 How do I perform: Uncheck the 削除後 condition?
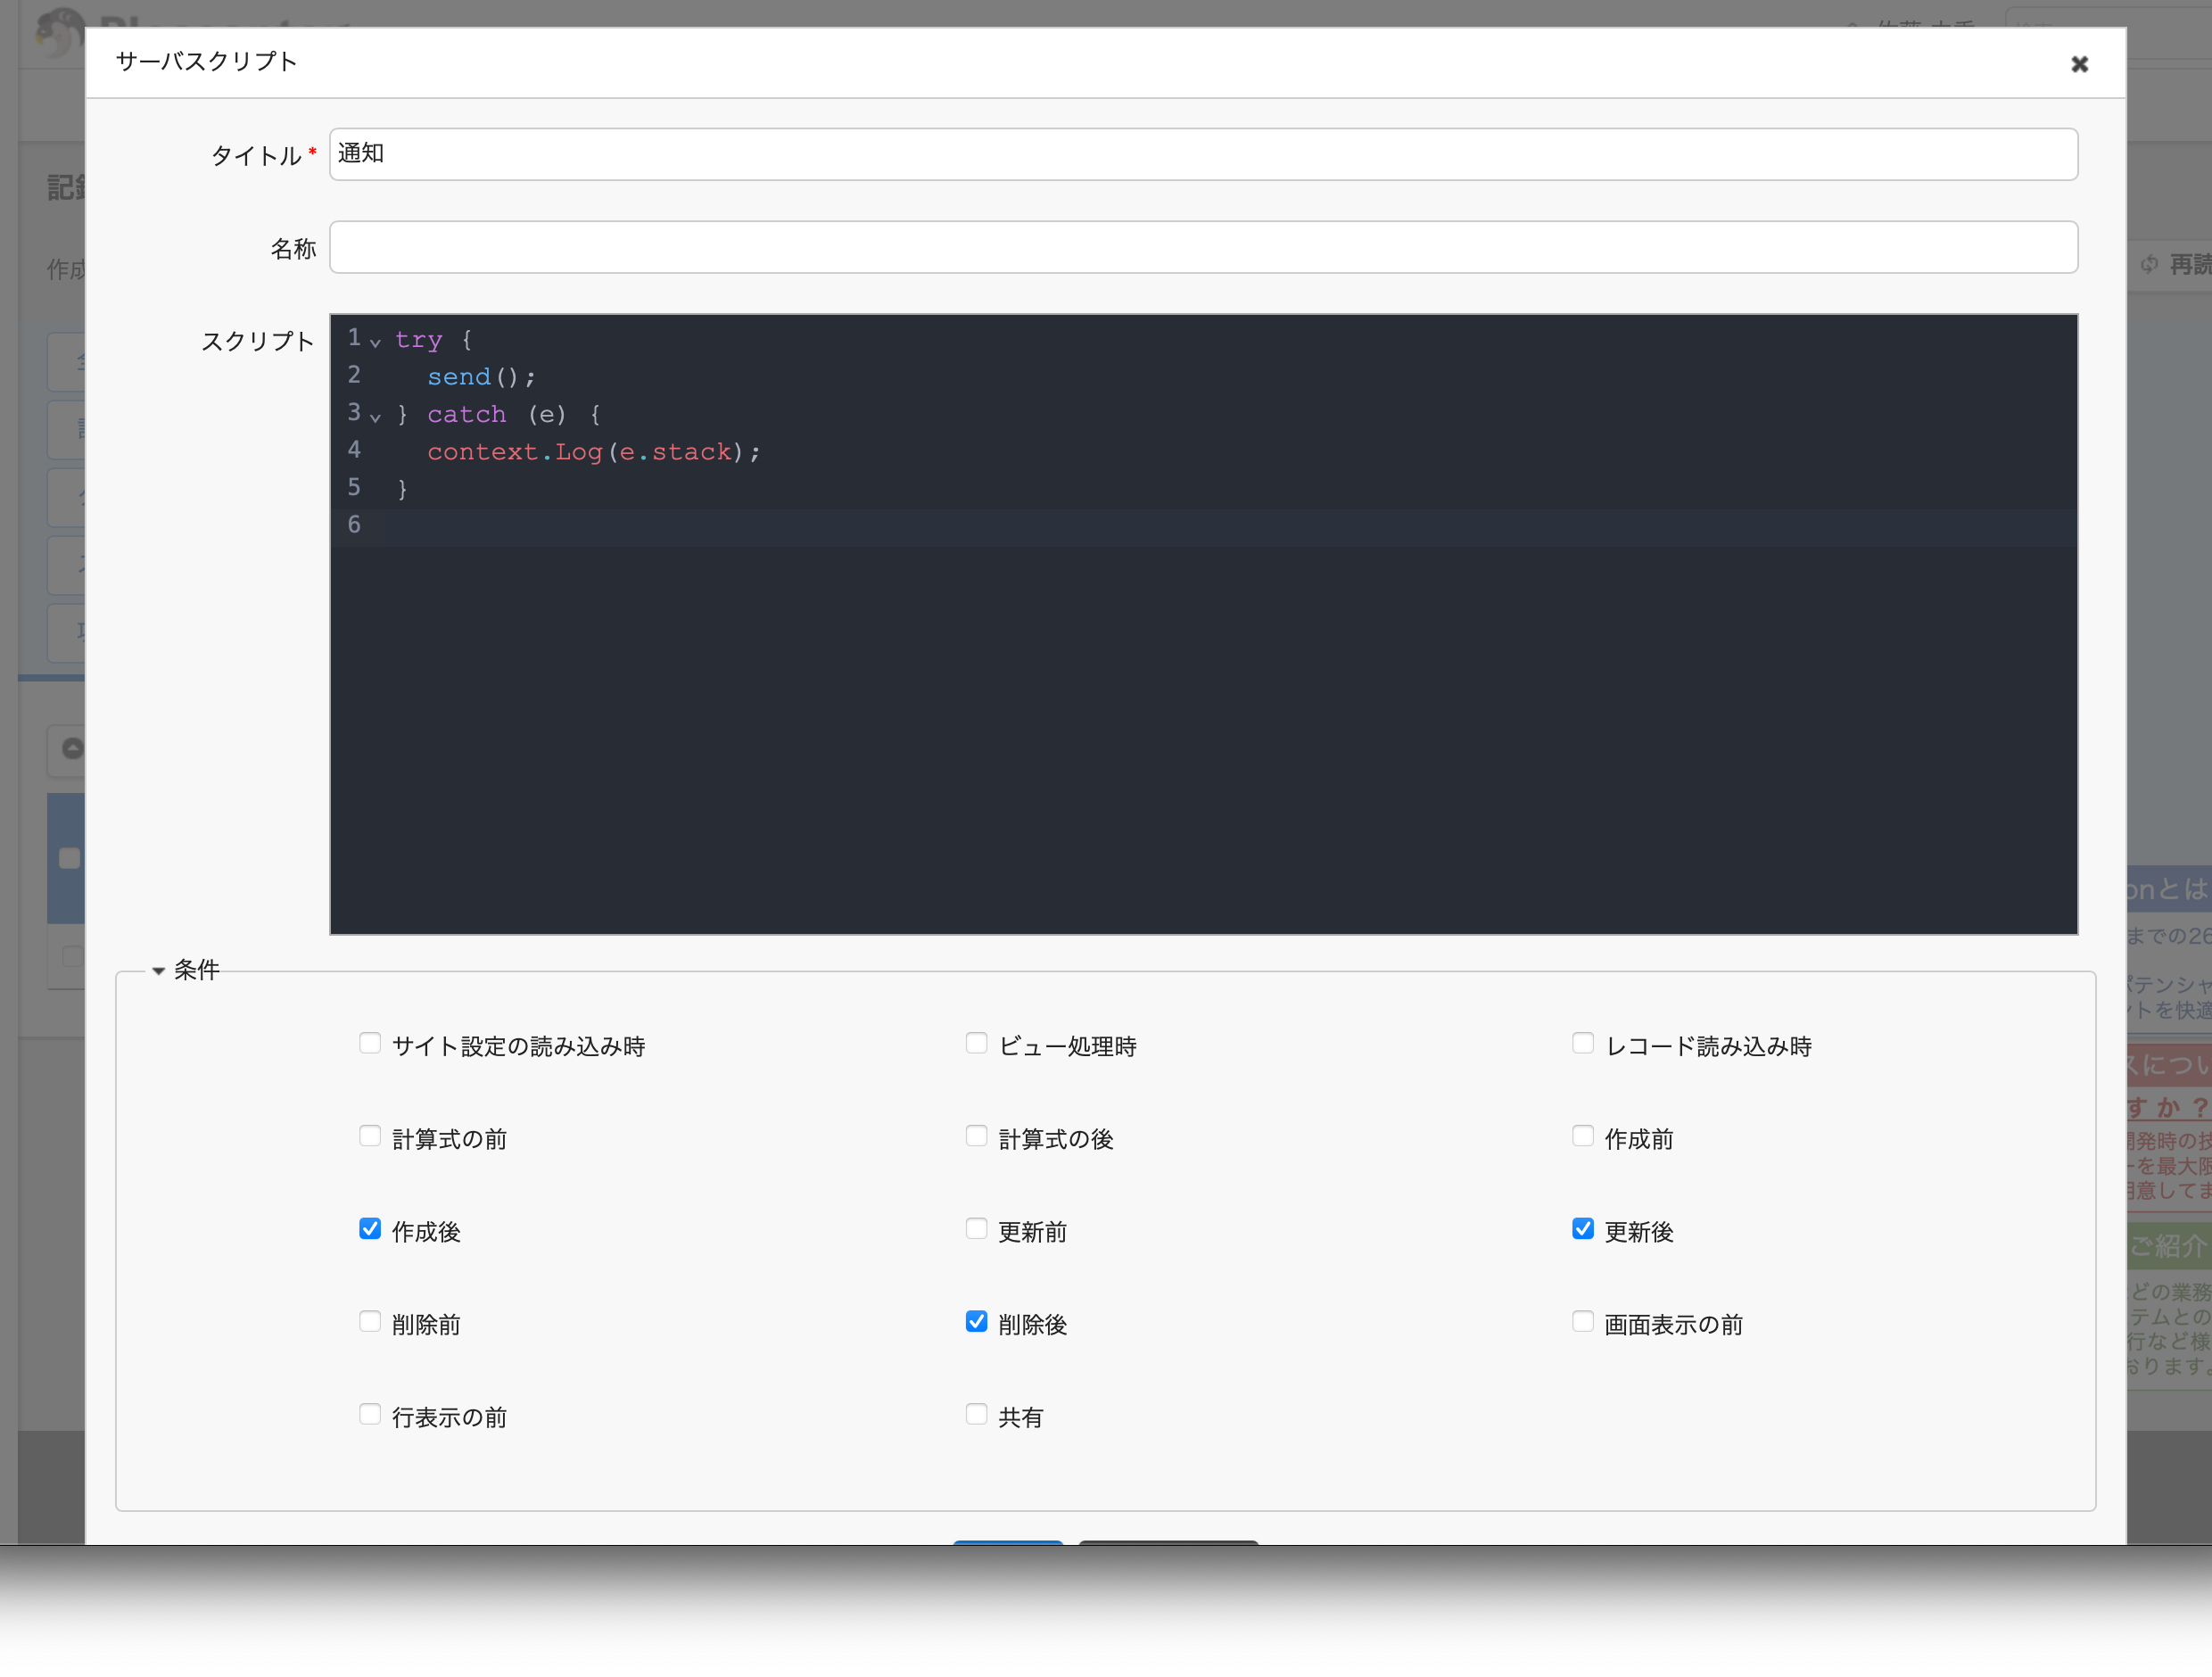pyautogui.click(x=976, y=1322)
